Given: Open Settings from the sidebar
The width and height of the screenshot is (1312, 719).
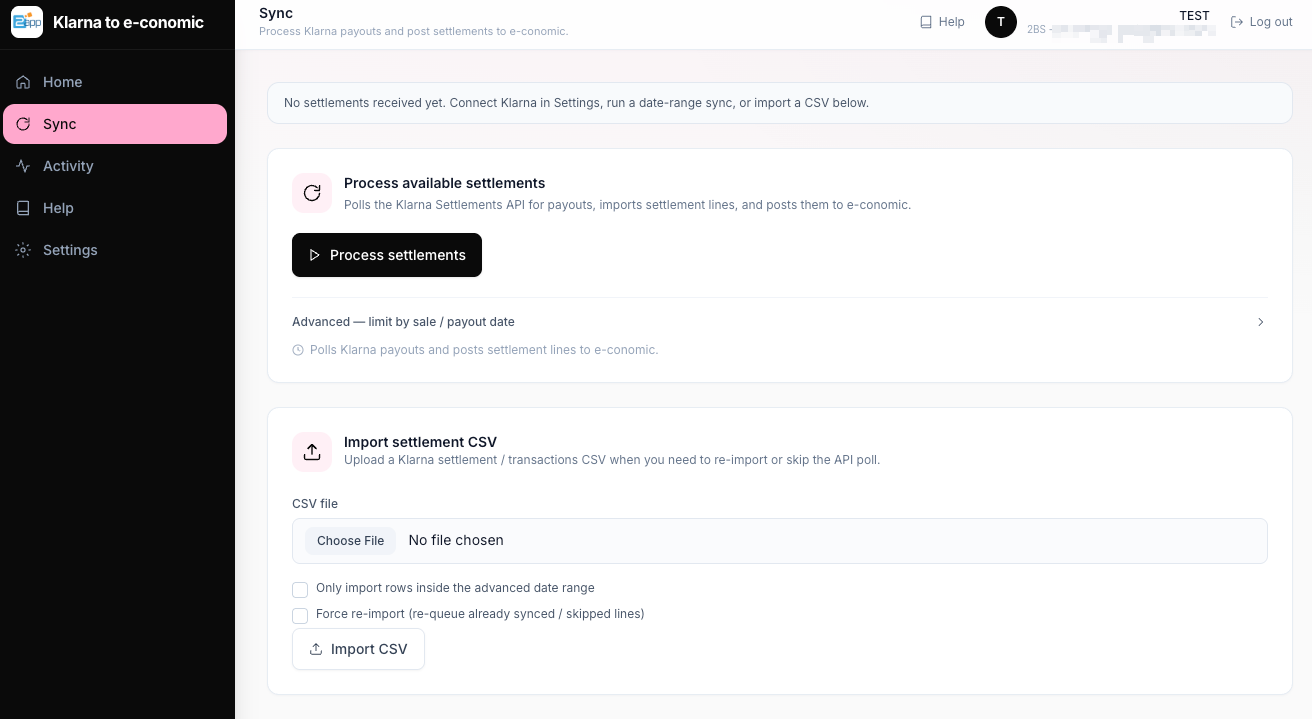Looking at the screenshot, I should (115, 250).
